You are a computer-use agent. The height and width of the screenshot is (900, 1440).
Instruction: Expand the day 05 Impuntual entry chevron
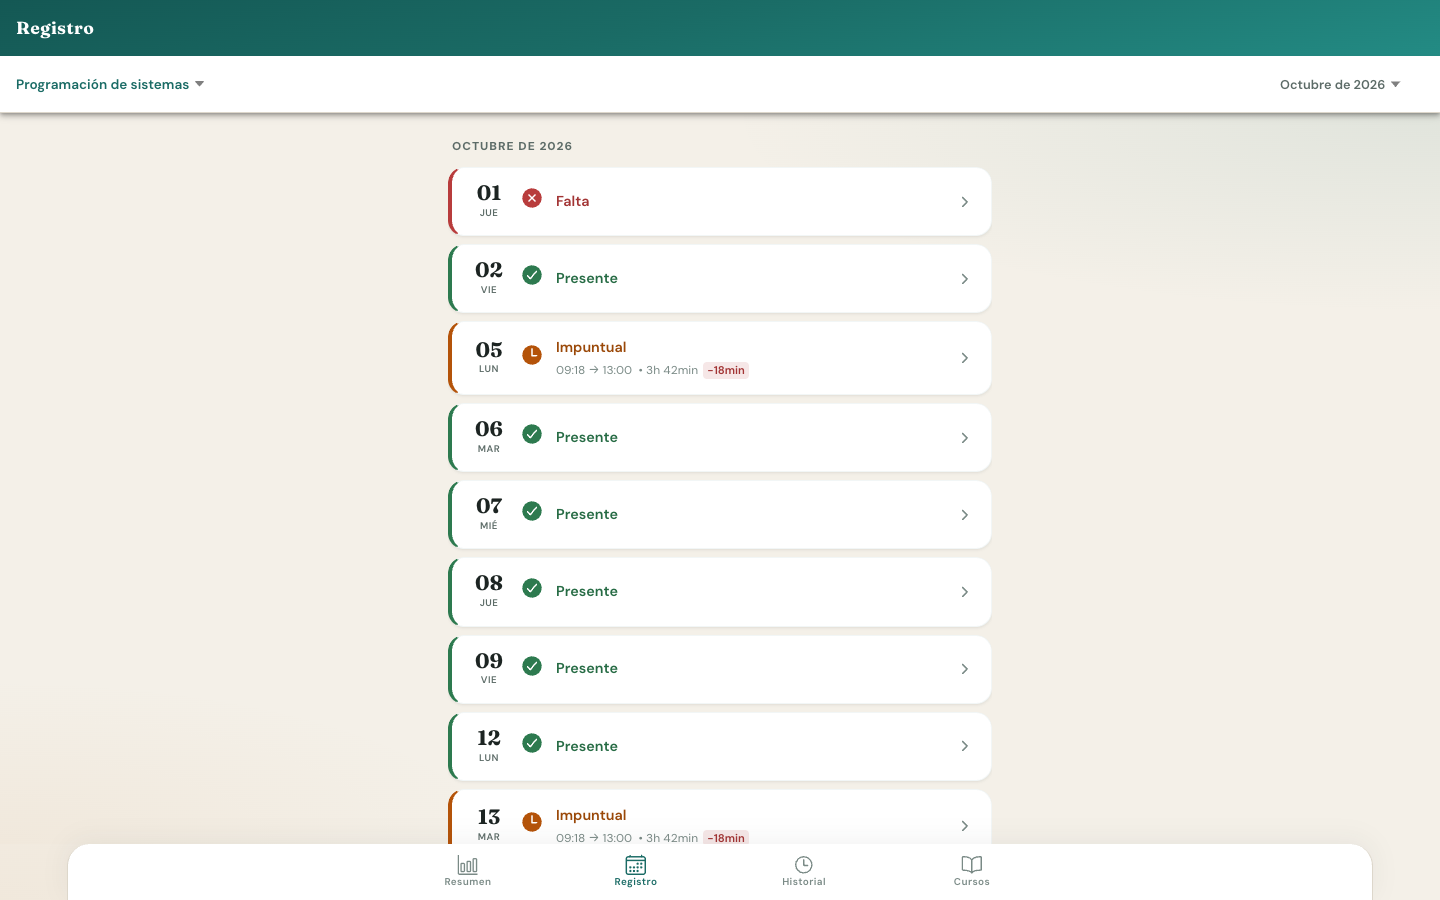[x=965, y=358]
